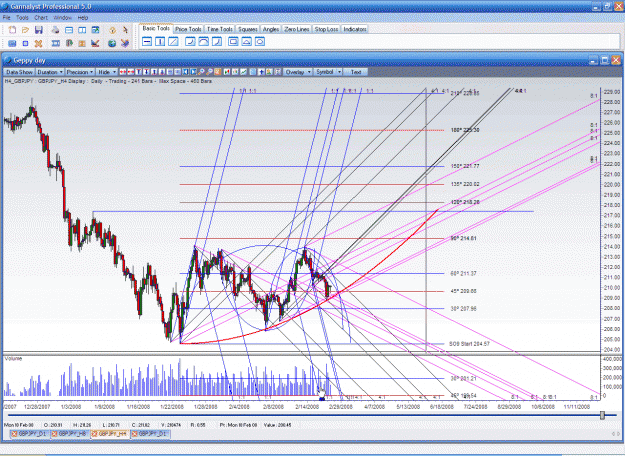
Task: Switch to the GBPJPY_H4 chart tab
Action: point(110,434)
